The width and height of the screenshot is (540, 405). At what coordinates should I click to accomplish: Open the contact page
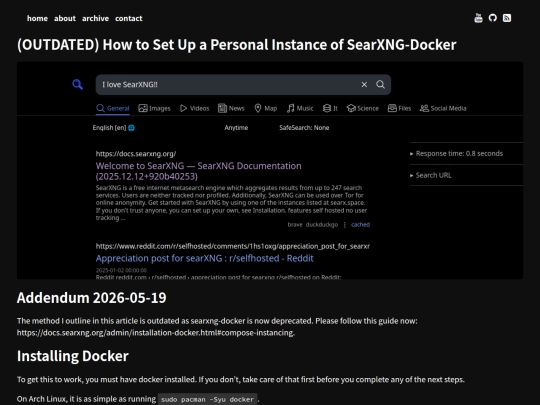coord(128,18)
